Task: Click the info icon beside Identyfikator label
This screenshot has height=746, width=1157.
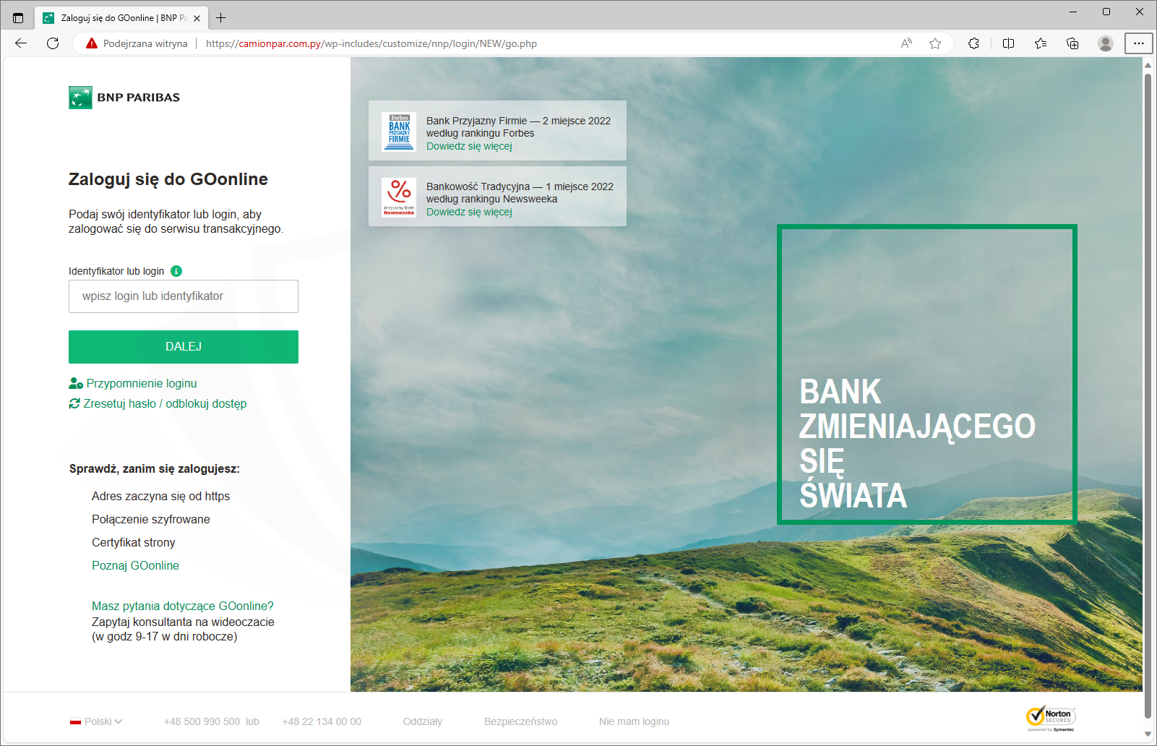Action: [176, 271]
